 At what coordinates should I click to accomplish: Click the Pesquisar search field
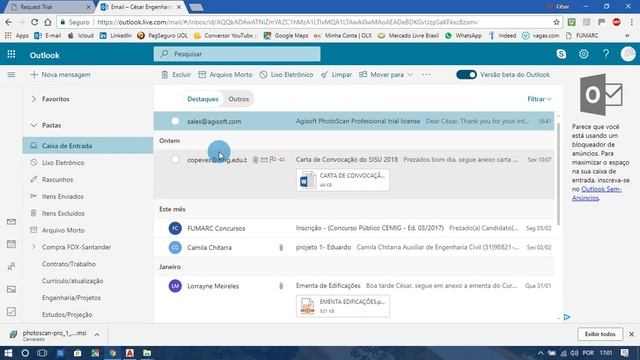click(x=237, y=54)
